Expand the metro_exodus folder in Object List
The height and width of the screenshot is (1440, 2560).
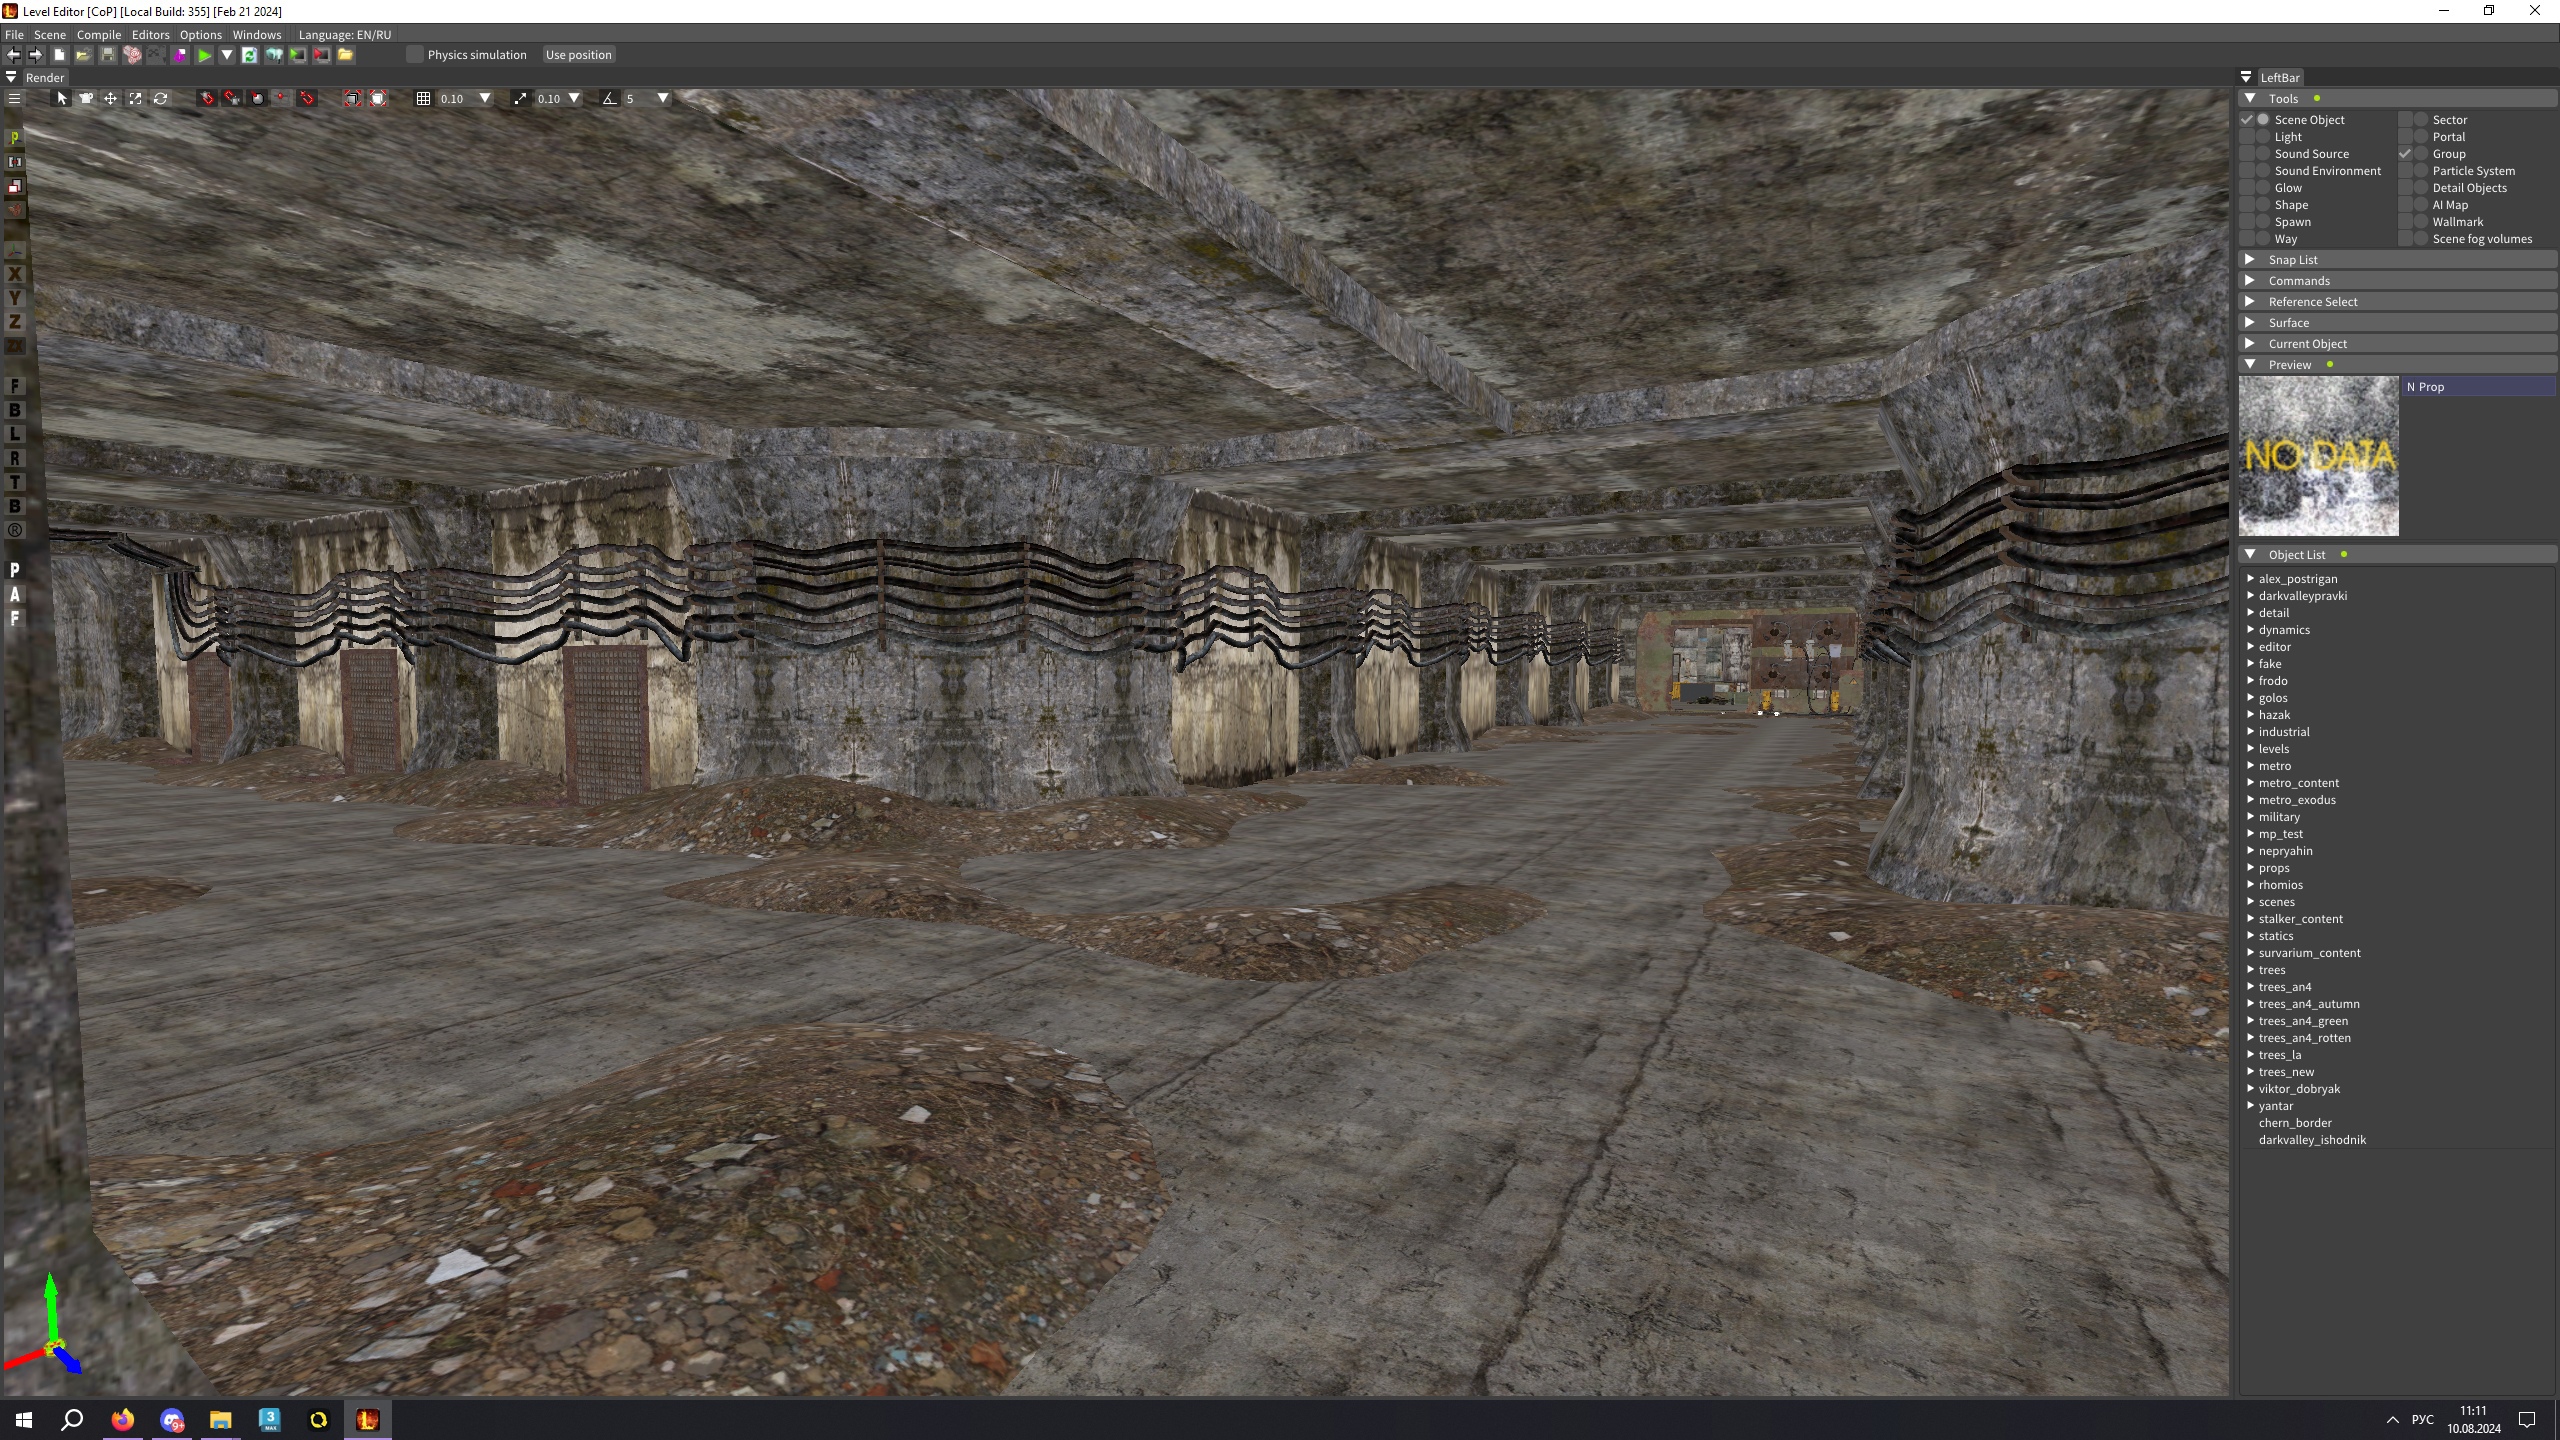(x=2250, y=800)
